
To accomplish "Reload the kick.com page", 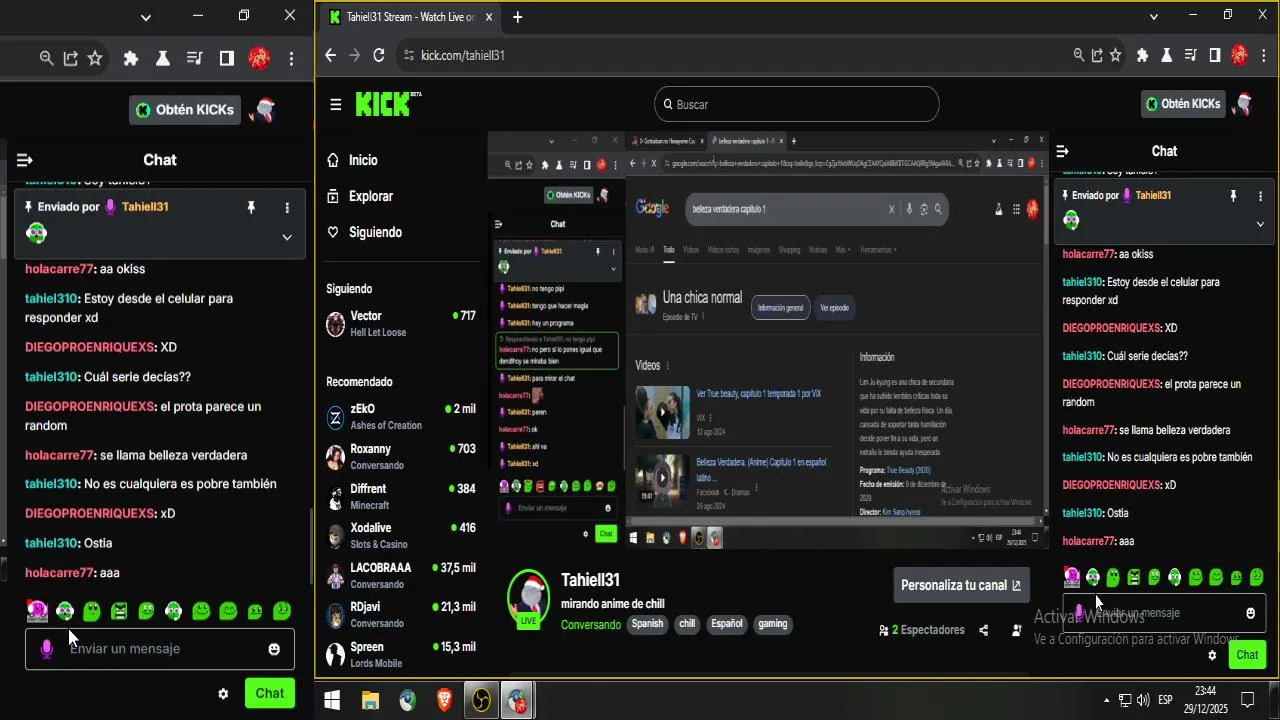I will click(379, 55).
